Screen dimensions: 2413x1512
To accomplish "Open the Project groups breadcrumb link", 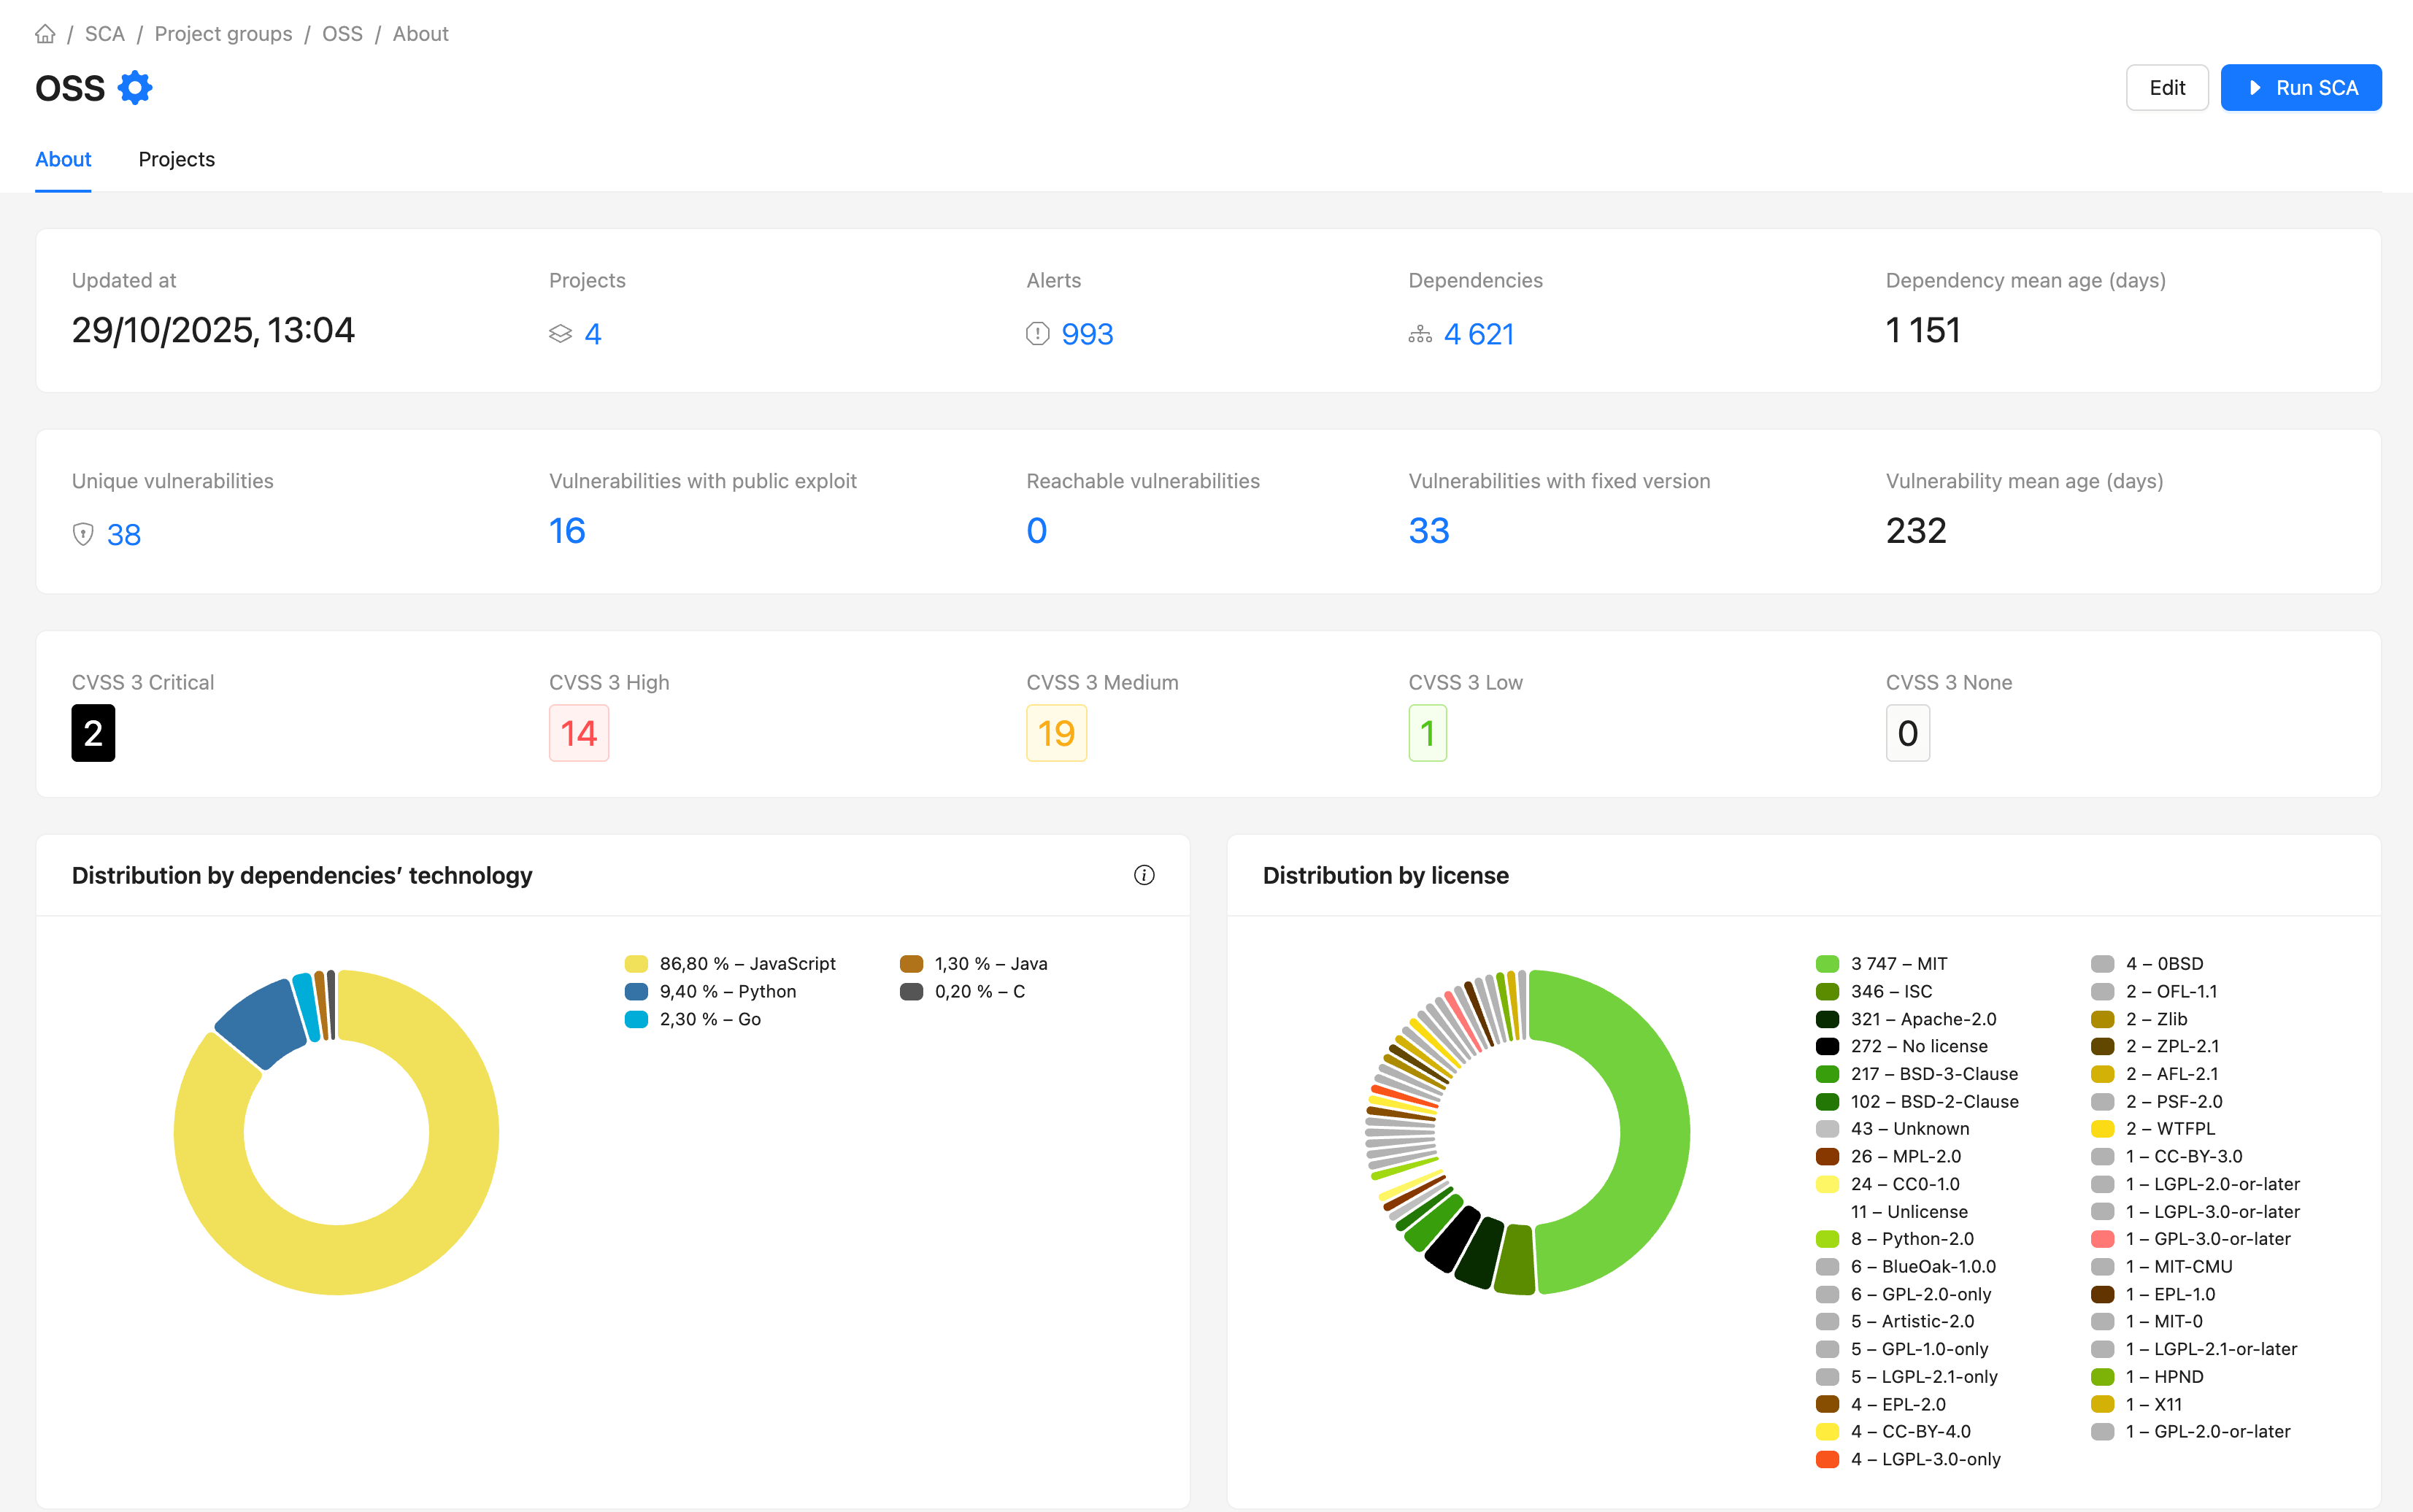I will click(x=223, y=34).
